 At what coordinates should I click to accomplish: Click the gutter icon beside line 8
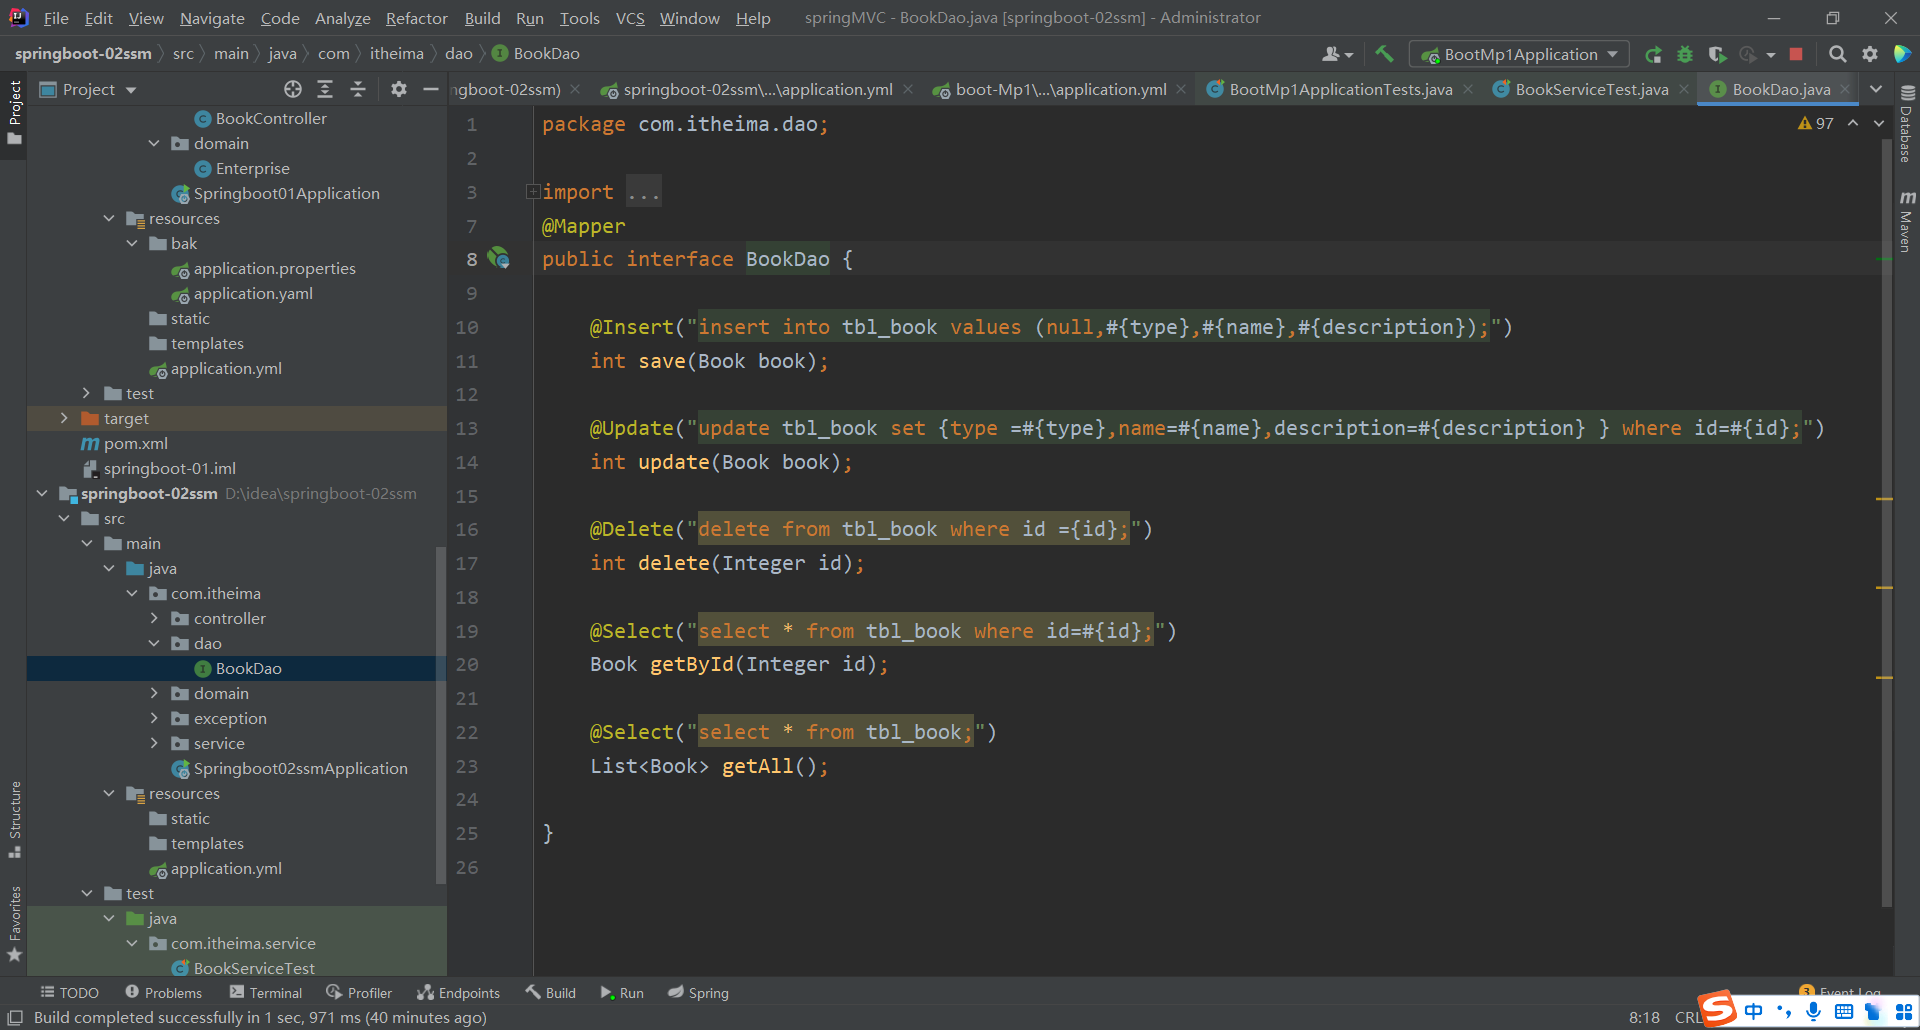point(498,259)
